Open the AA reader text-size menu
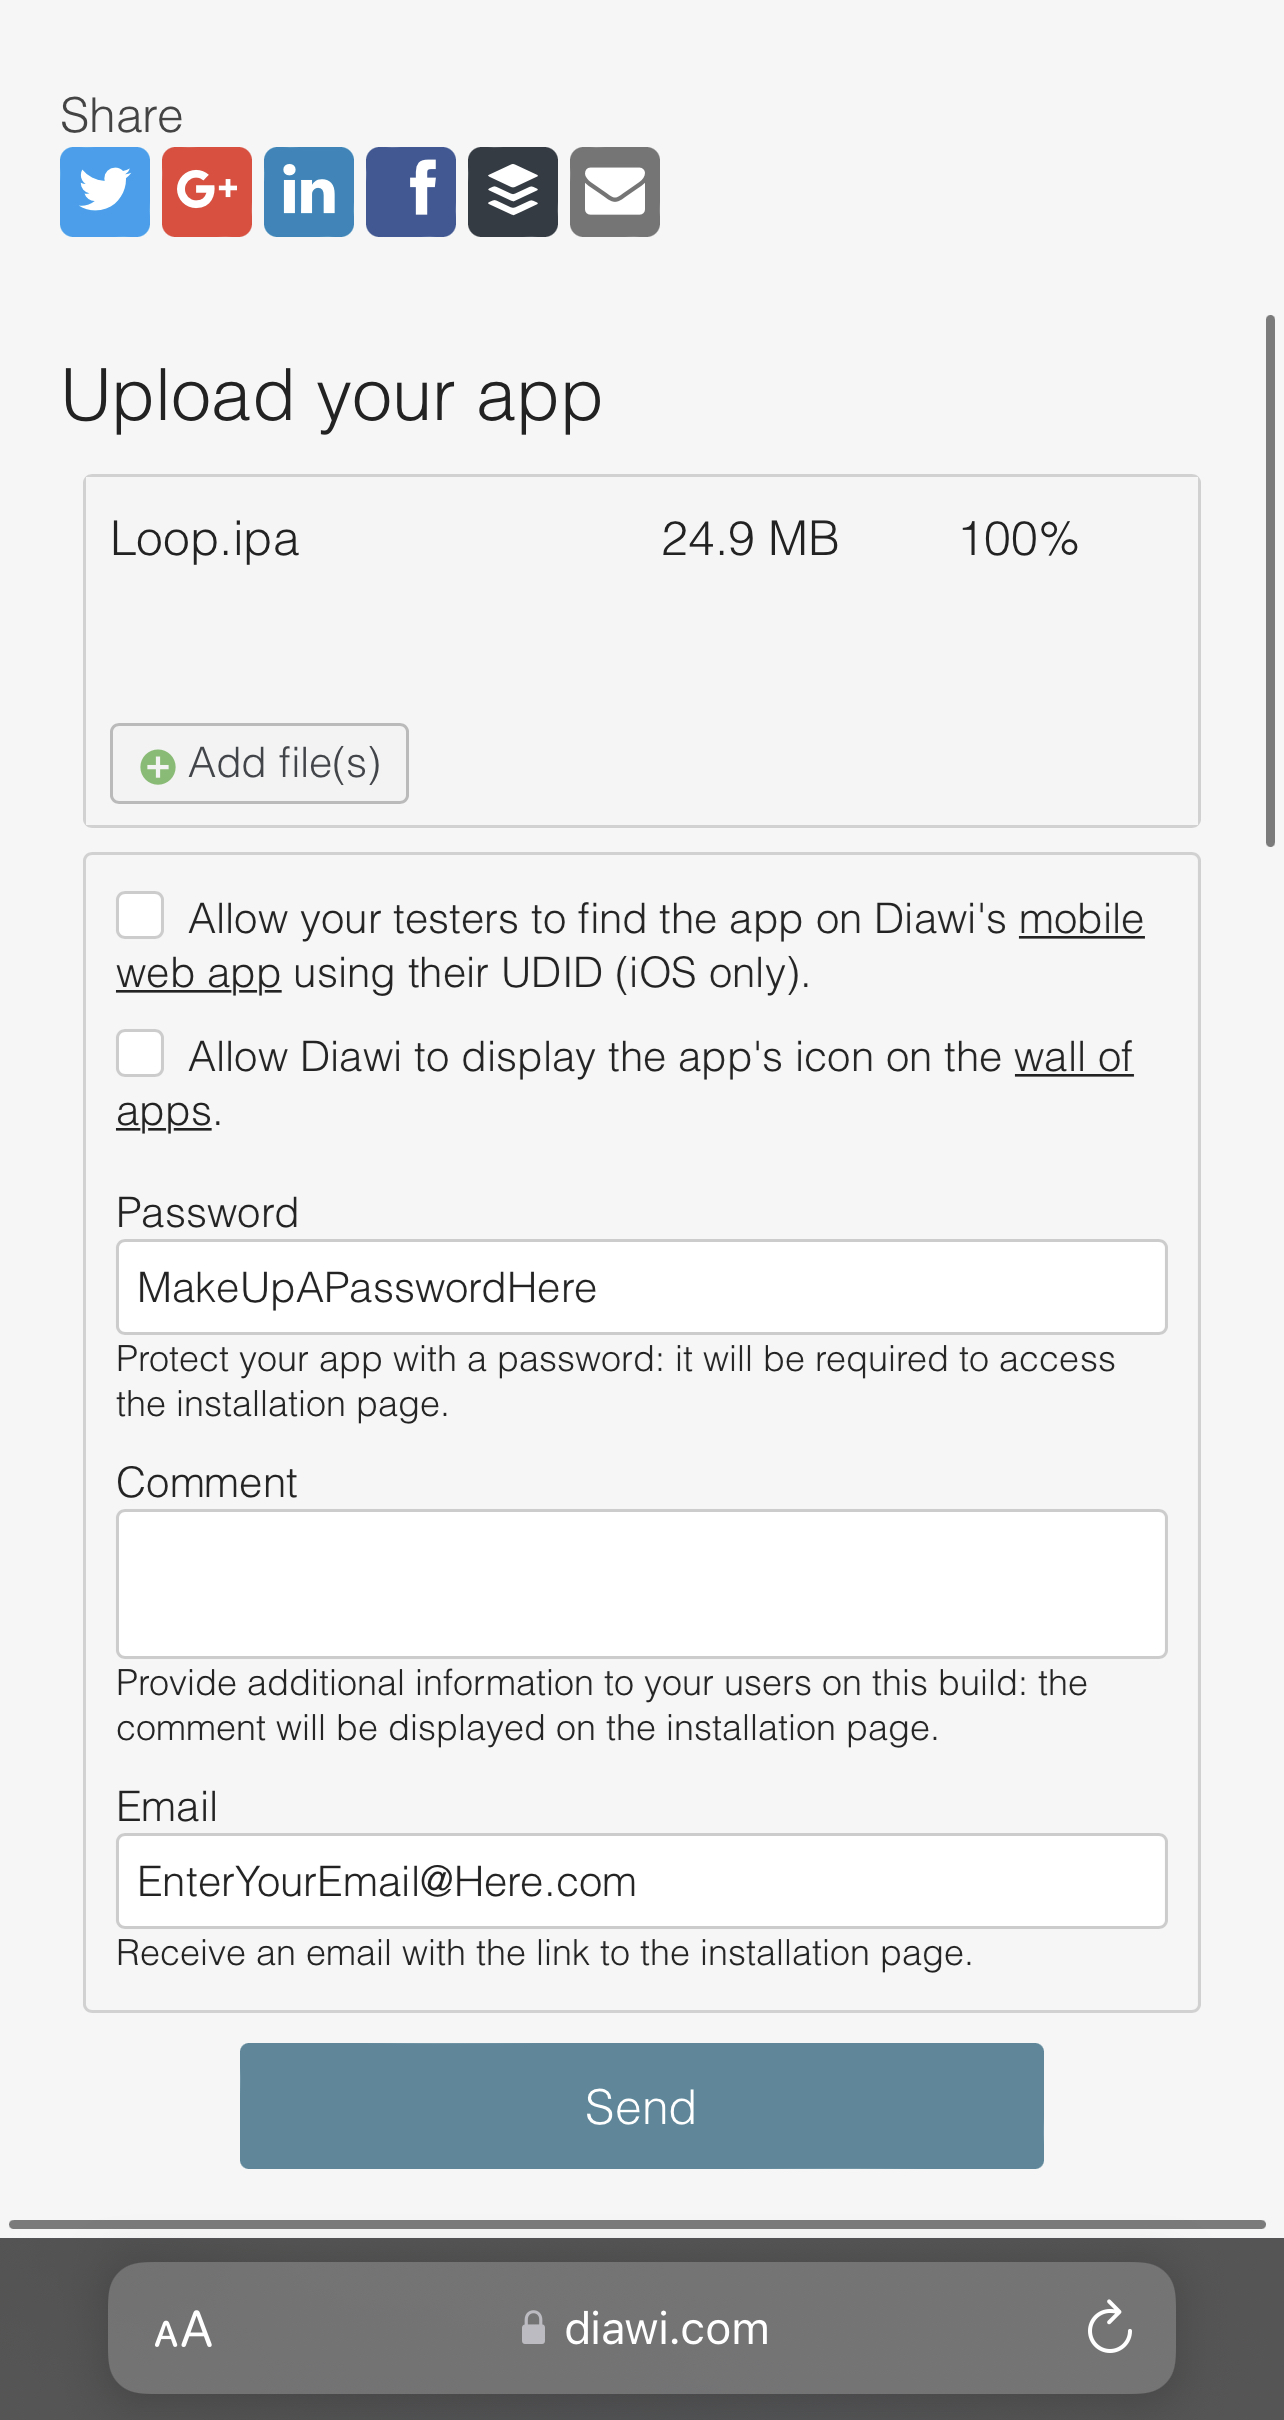1284x2420 pixels. tap(183, 2330)
